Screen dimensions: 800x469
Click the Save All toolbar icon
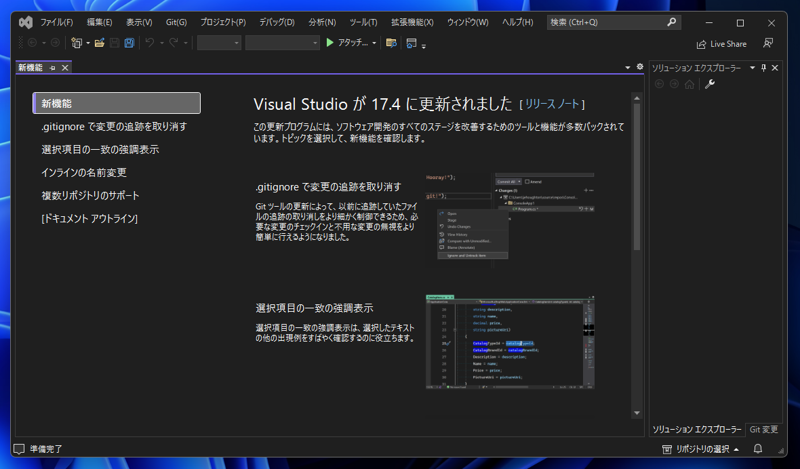pos(129,43)
